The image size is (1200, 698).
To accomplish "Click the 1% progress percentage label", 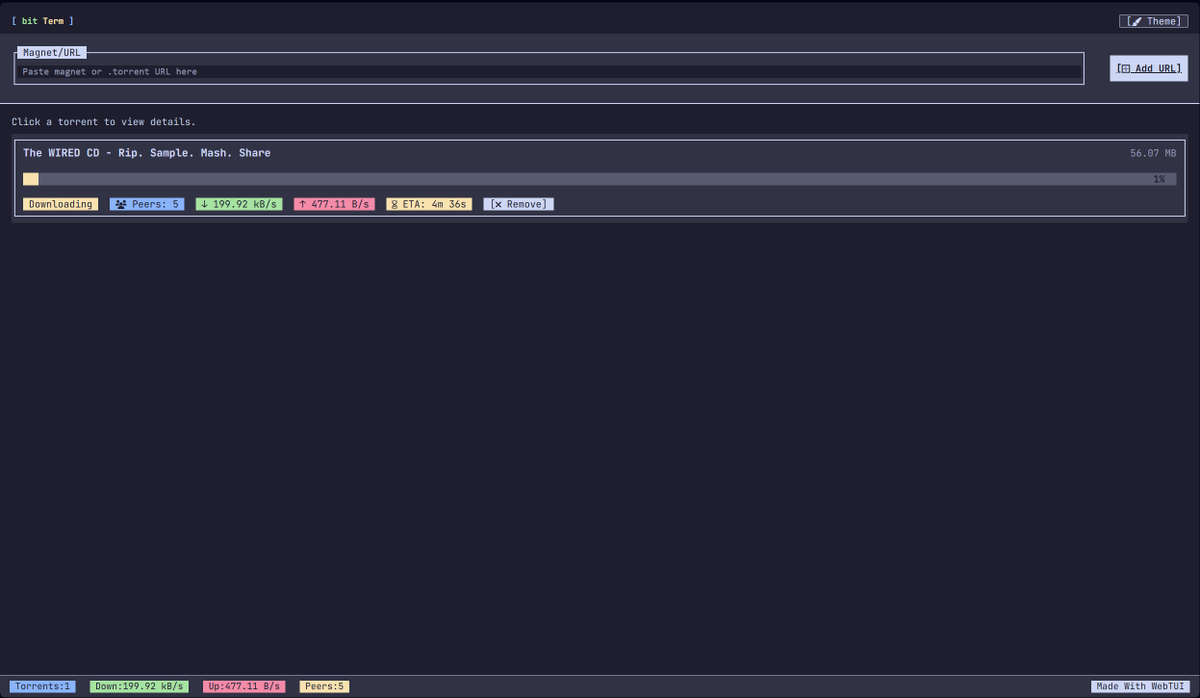I will tap(1159, 179).
